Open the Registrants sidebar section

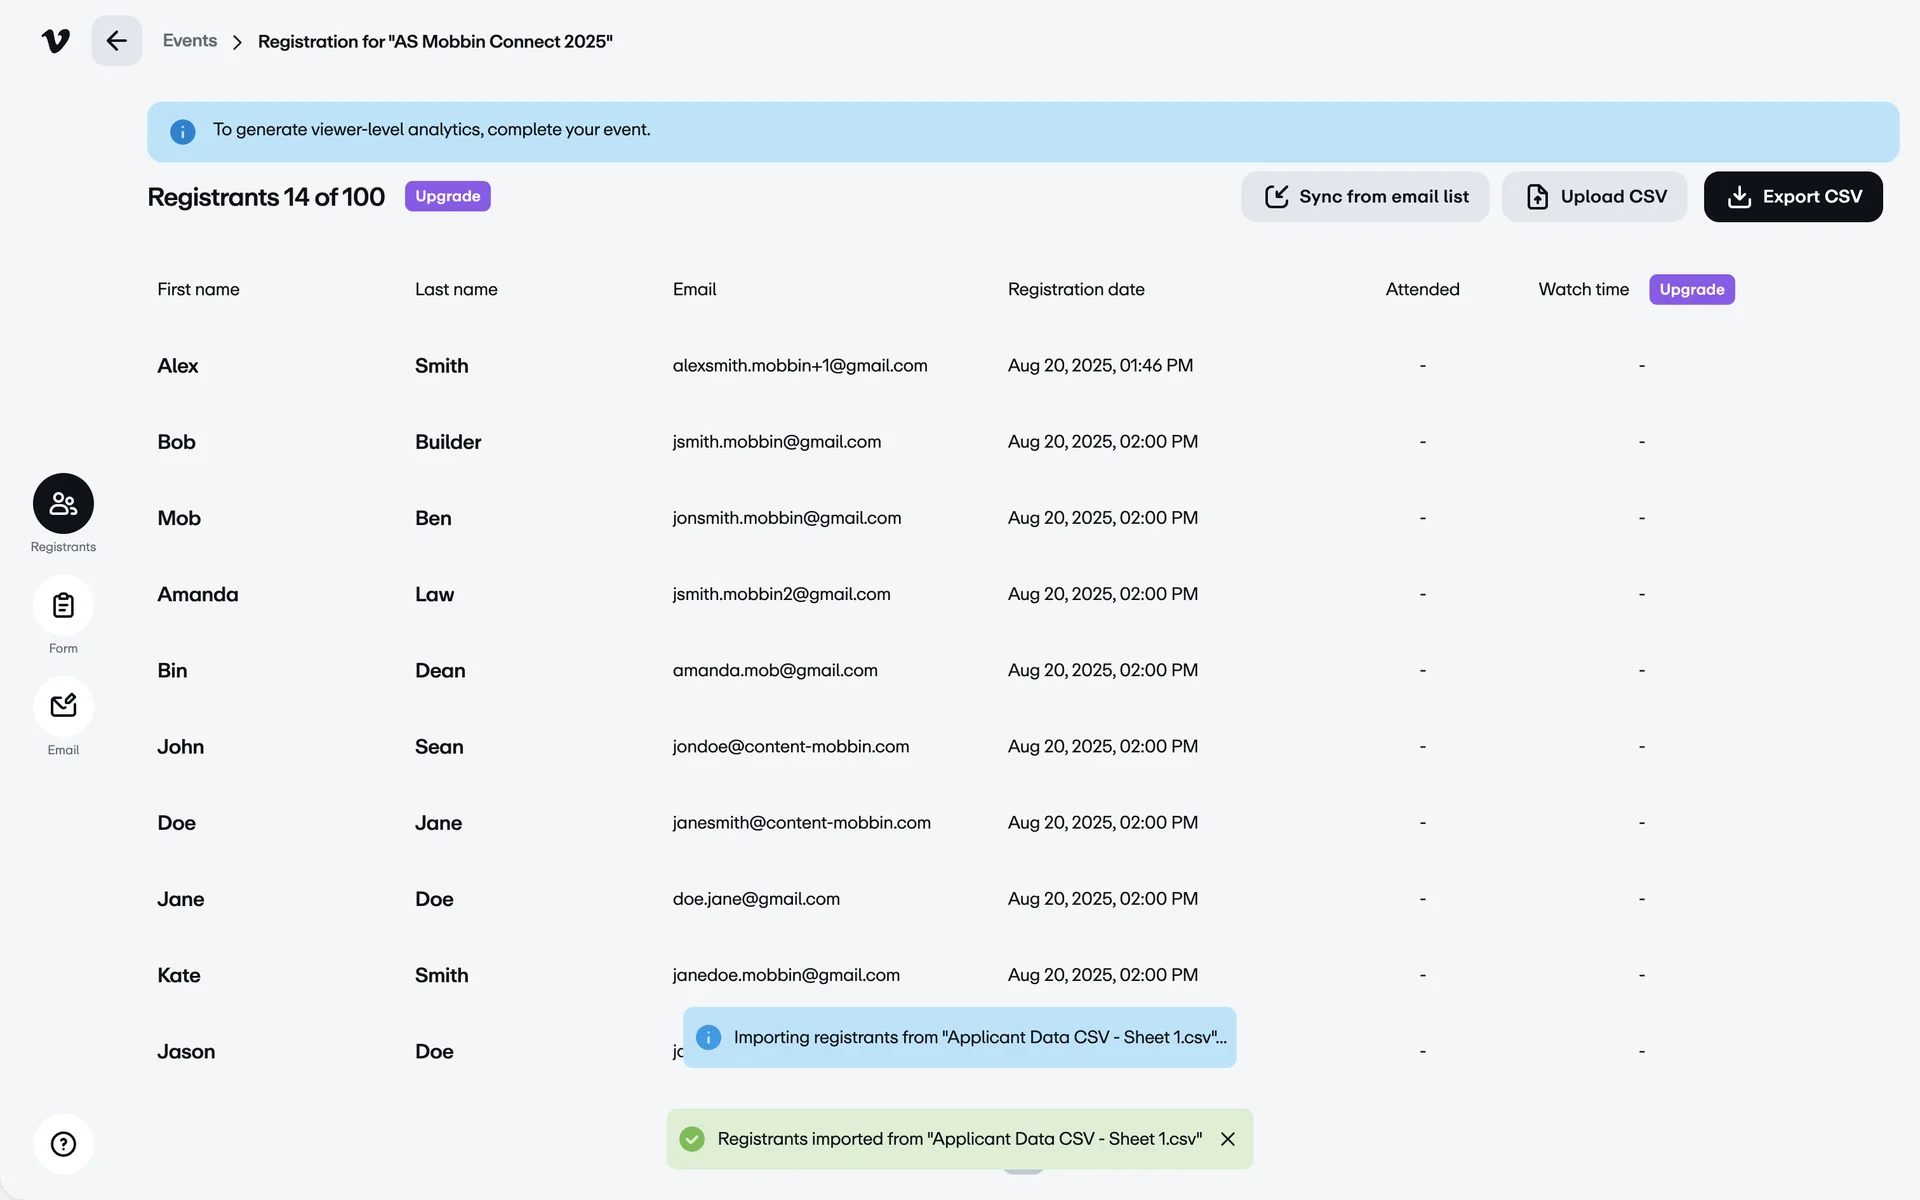63,504
